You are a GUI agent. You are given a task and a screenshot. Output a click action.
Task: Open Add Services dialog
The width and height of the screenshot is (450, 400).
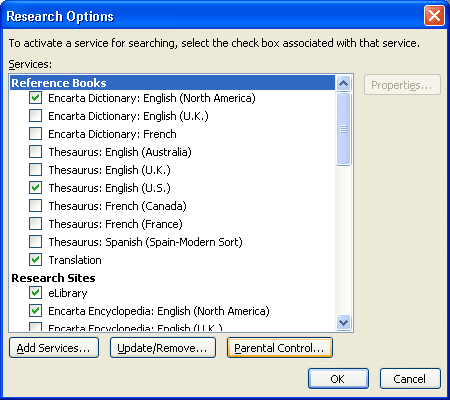click(x=54, y=348)
